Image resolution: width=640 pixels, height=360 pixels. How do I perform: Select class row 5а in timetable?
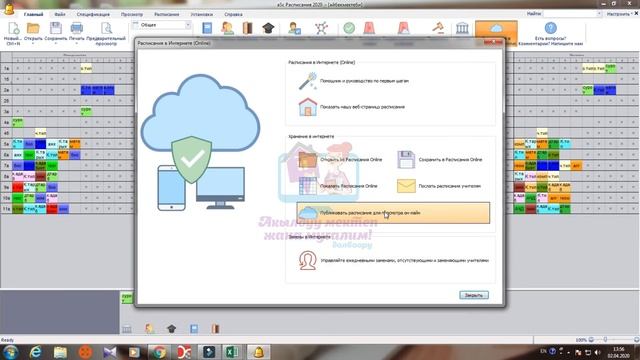[6, 144]
